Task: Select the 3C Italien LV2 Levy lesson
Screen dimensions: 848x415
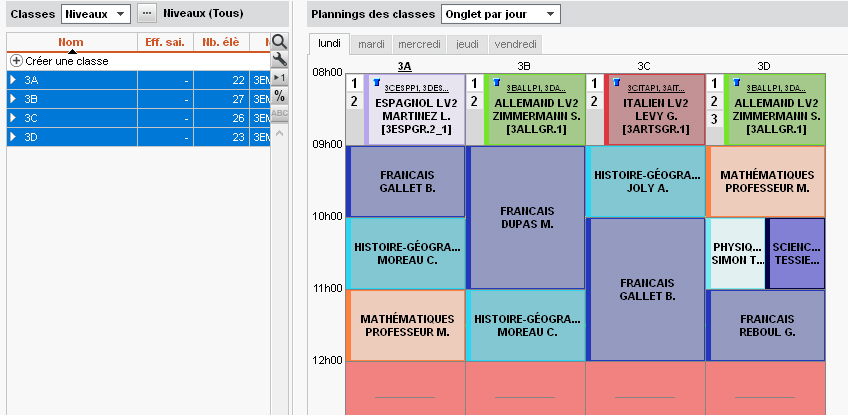Action: pyautogui.click(x=655, y=110)
